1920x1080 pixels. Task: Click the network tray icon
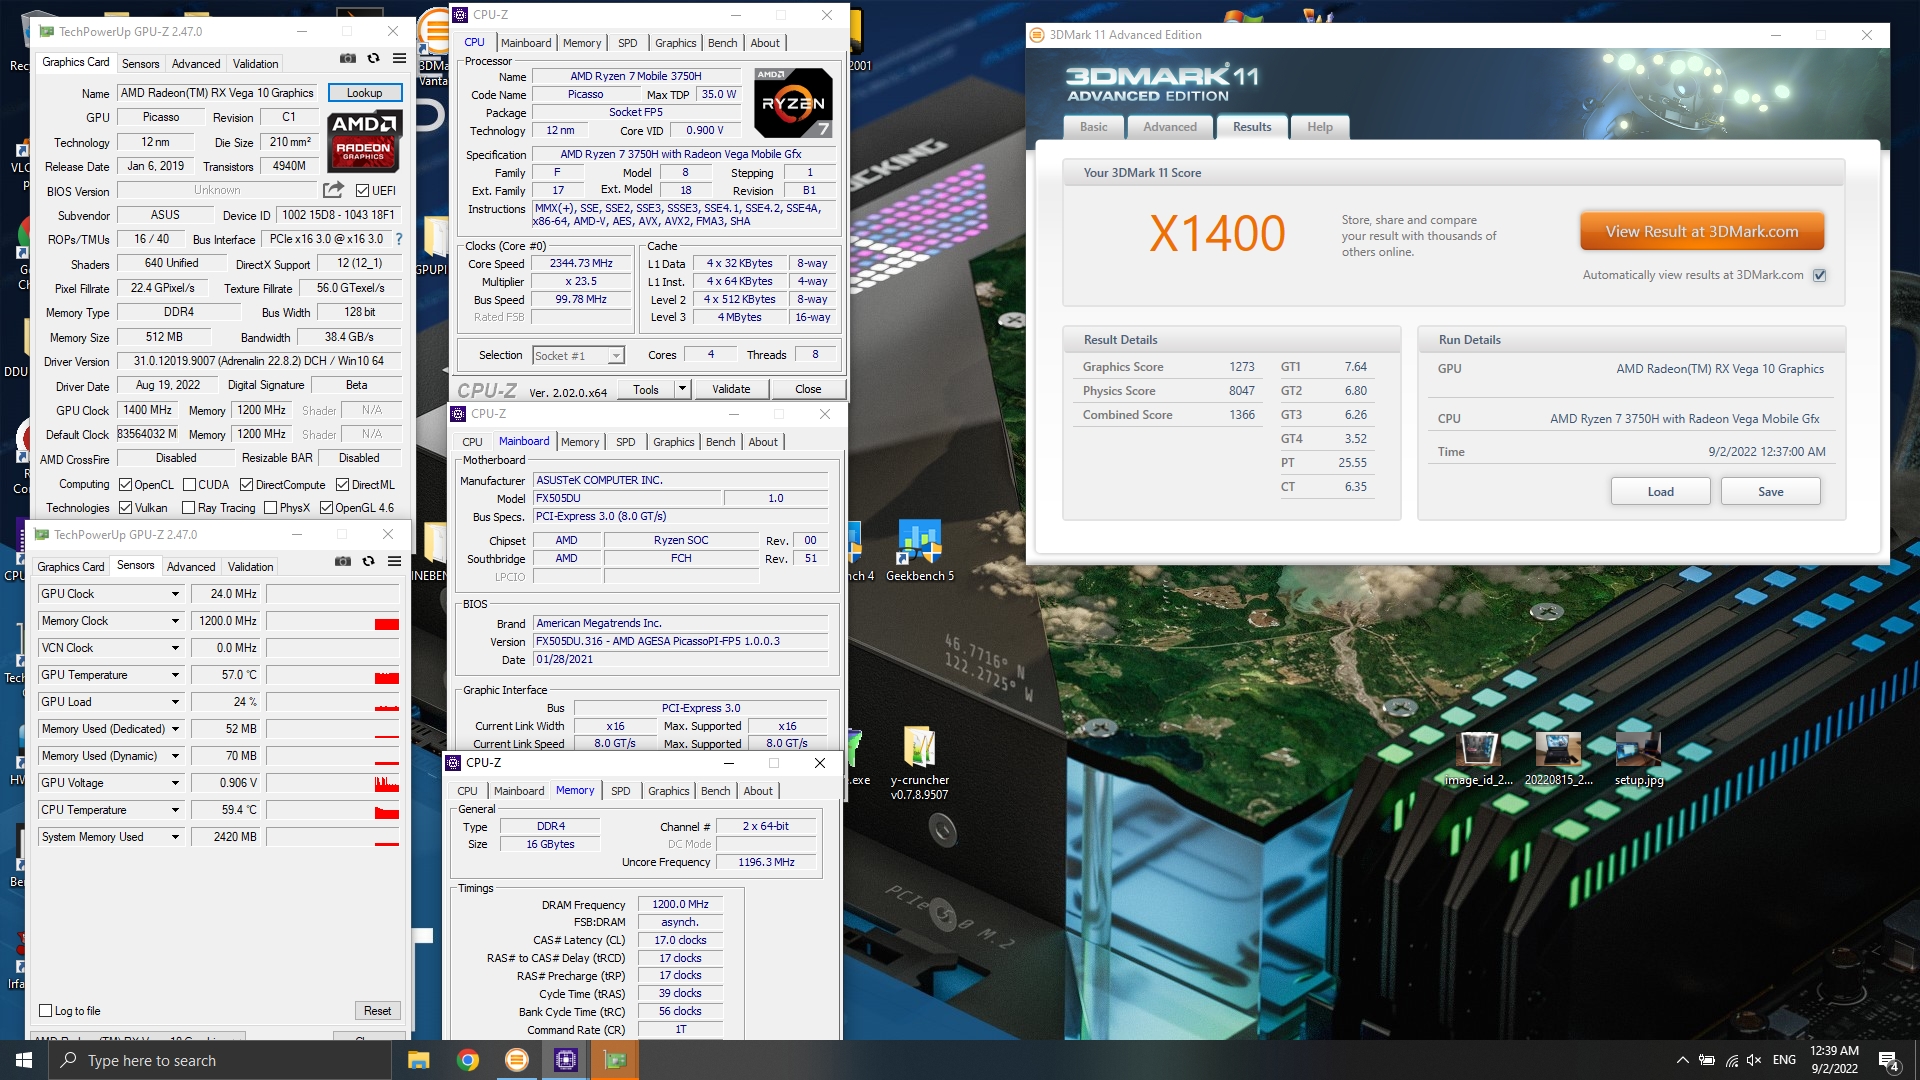click(1731, 1060)
